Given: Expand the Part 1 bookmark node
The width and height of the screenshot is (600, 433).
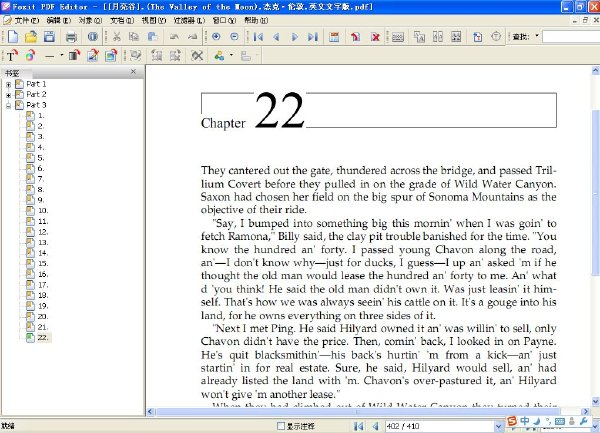Looking at the screenshot, I should [x=8, y=85].
